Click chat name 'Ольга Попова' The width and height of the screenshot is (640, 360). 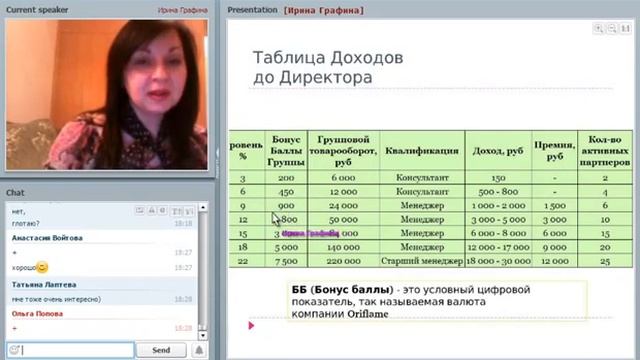coord(37,313)
